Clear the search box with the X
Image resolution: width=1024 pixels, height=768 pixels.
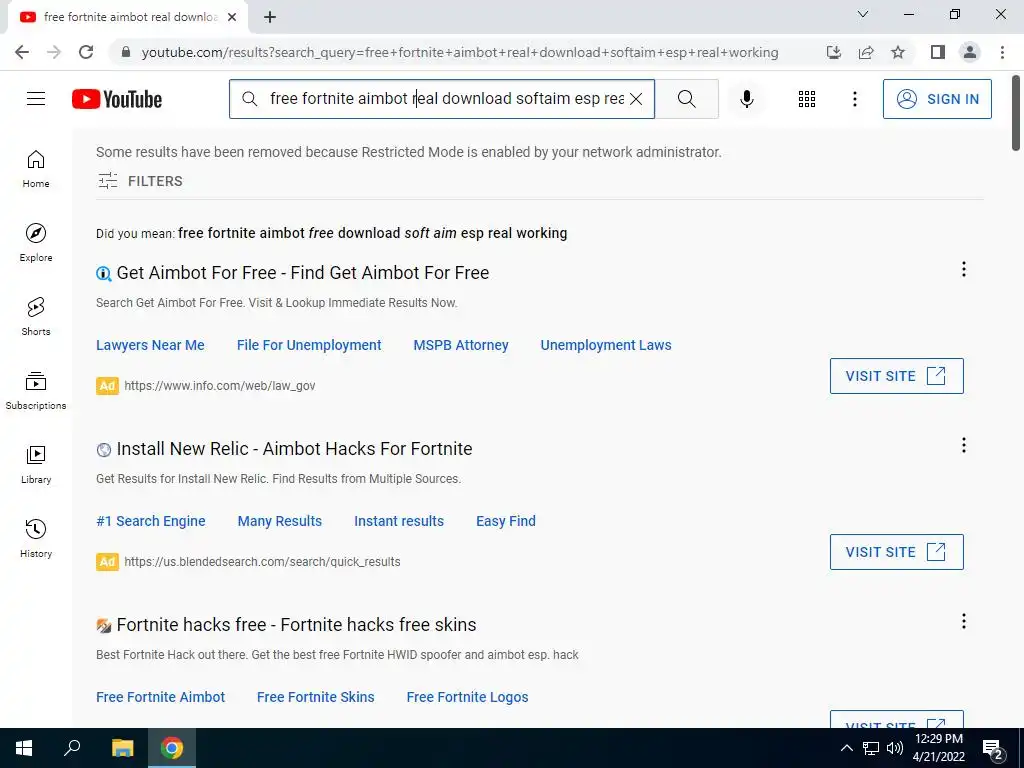click(636, 99)
